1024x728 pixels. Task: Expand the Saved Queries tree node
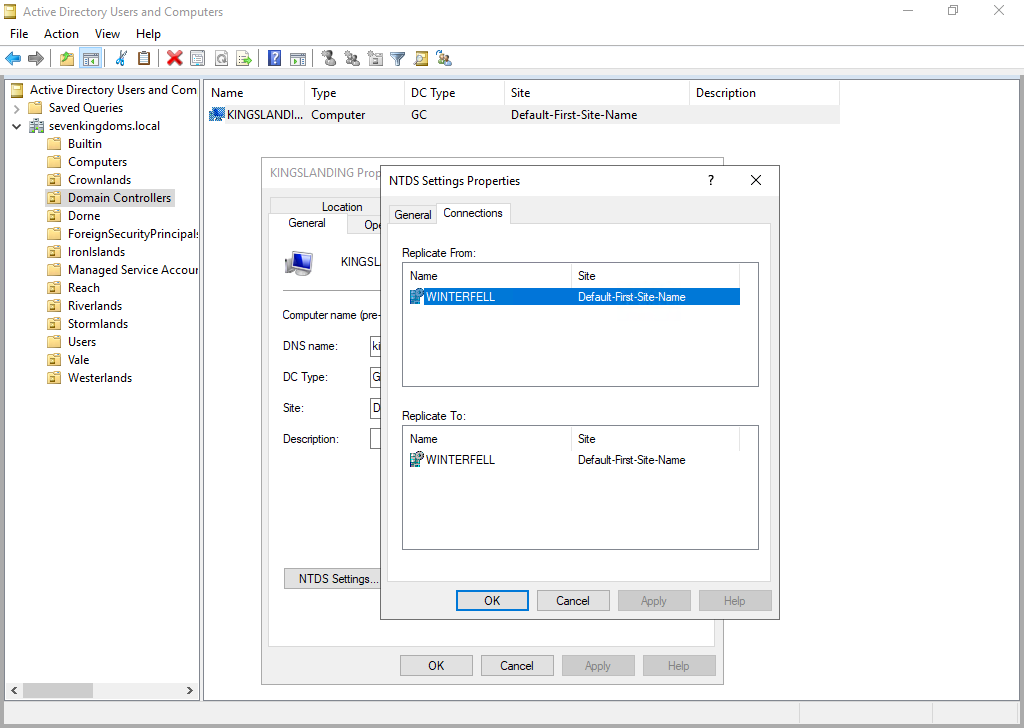pyautogui.click(x=16, y=108)
